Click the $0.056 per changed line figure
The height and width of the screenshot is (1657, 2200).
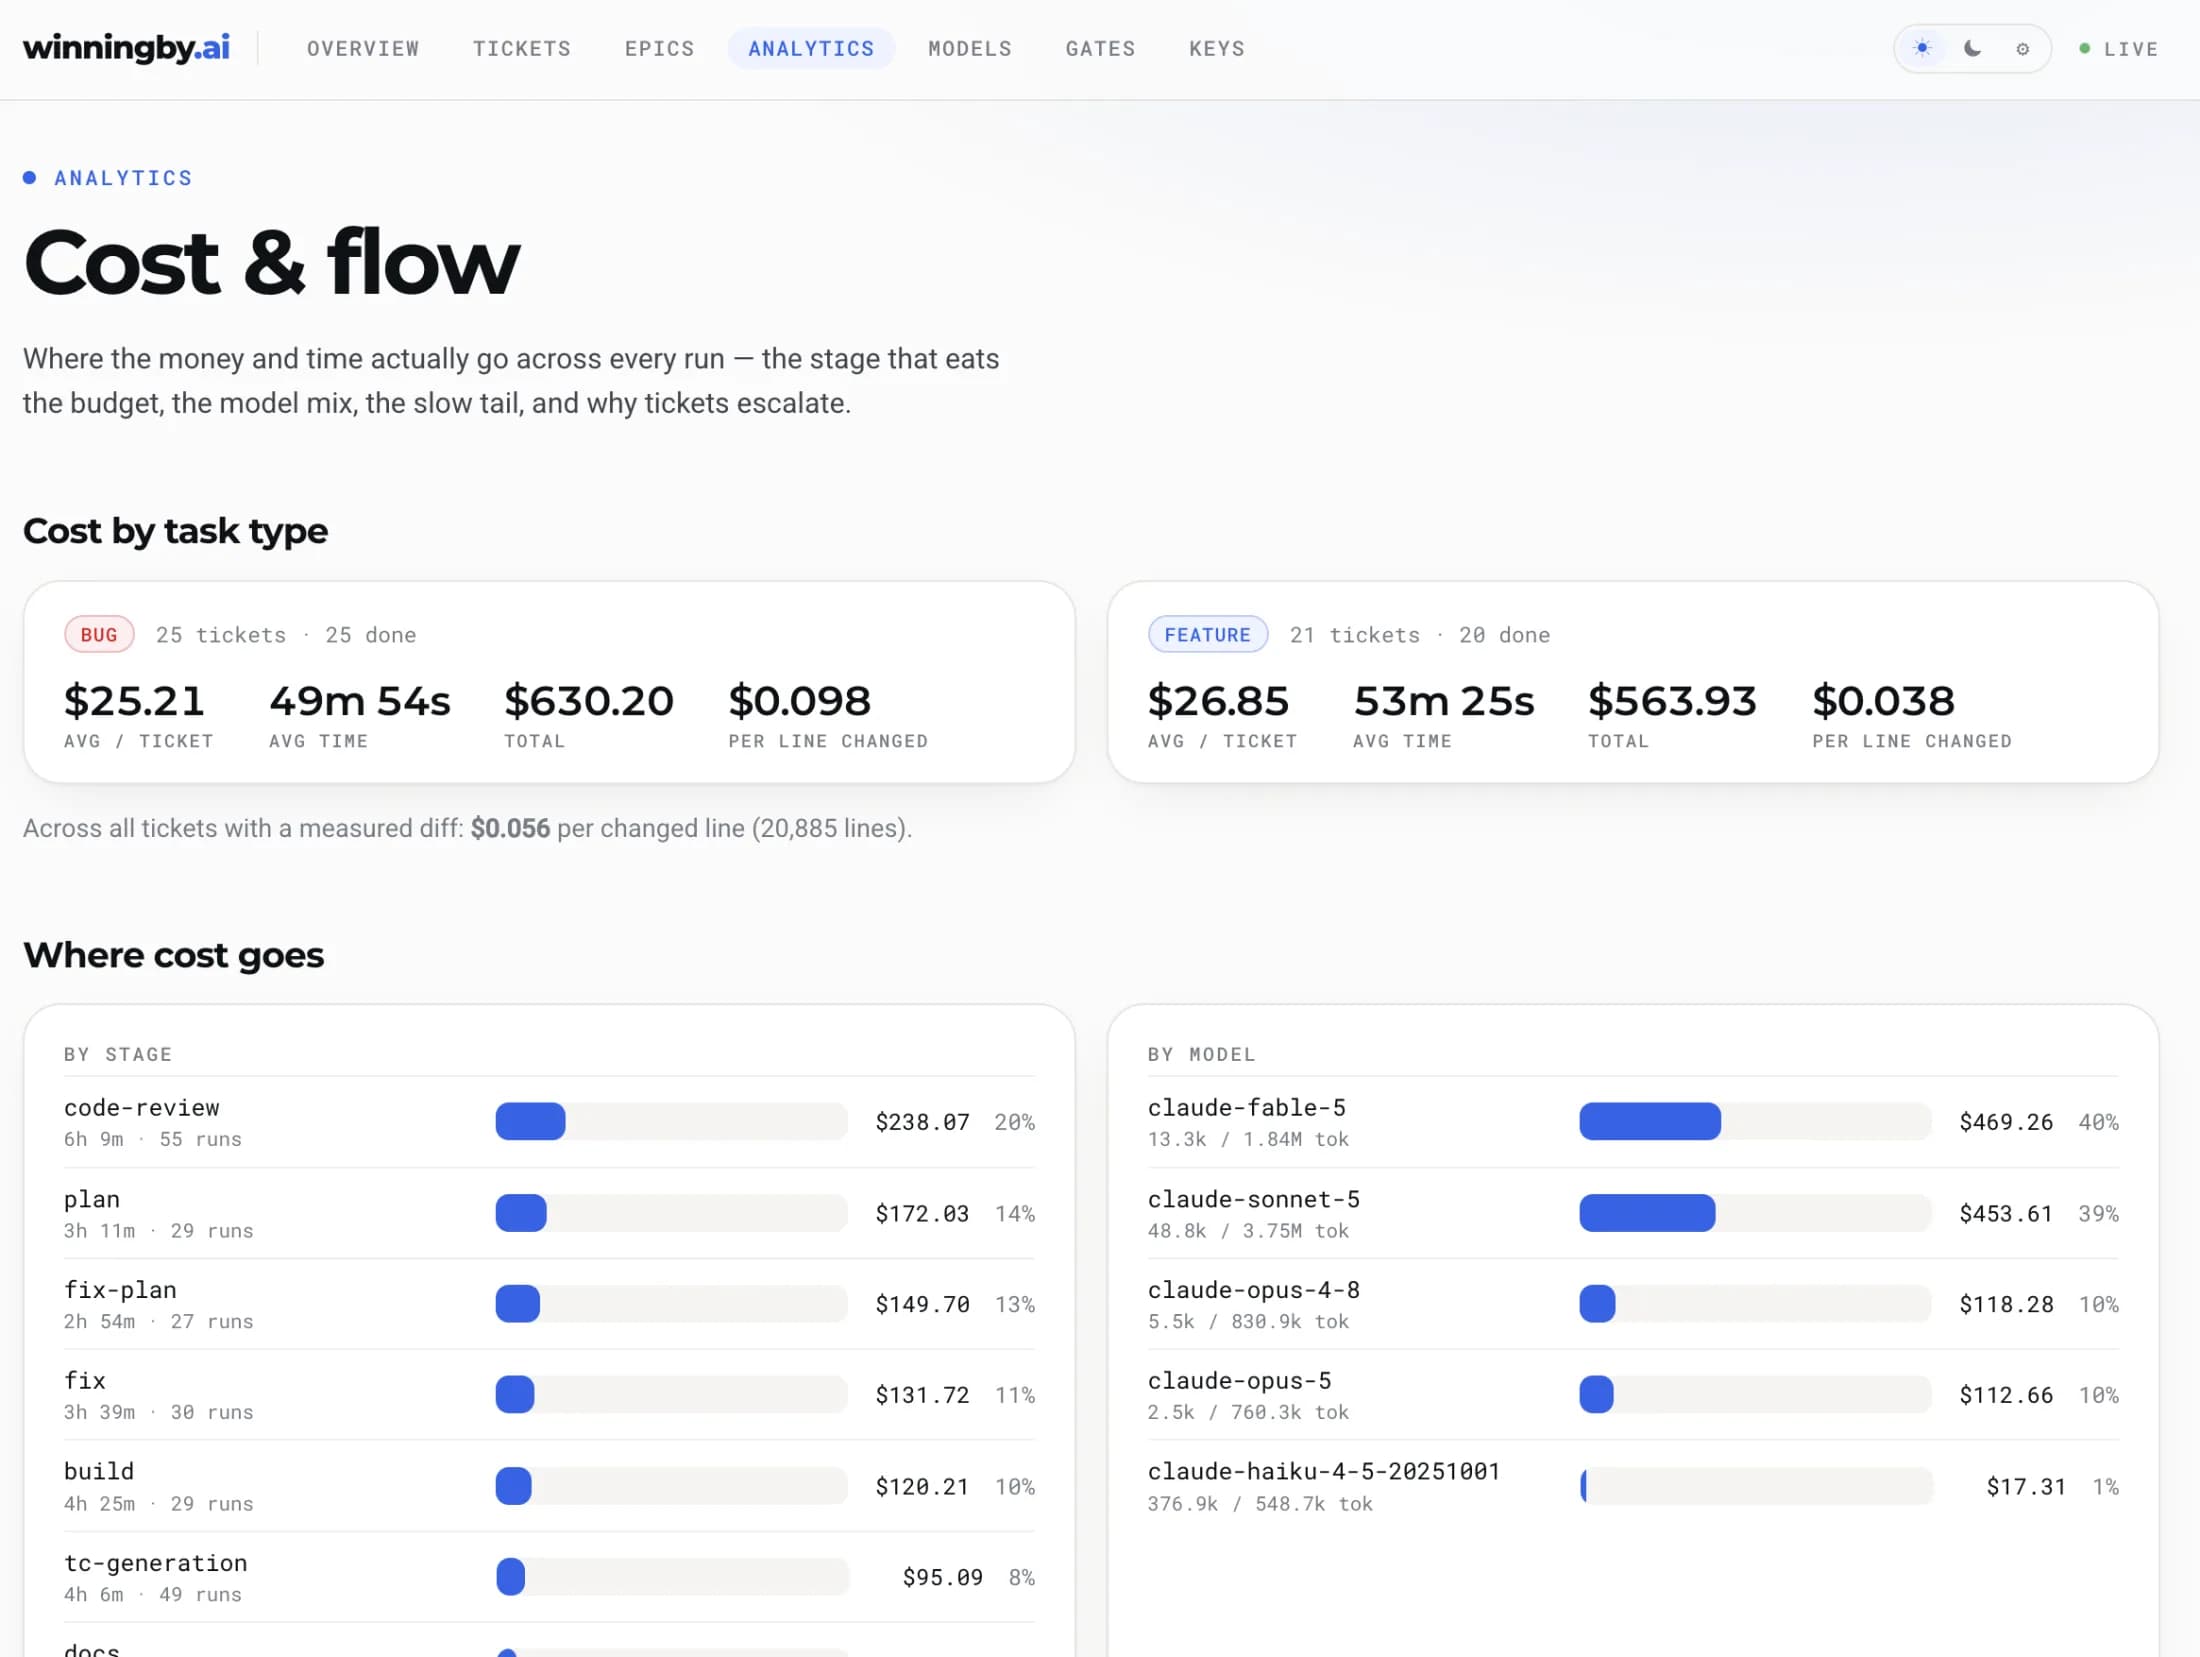(510, 828)
